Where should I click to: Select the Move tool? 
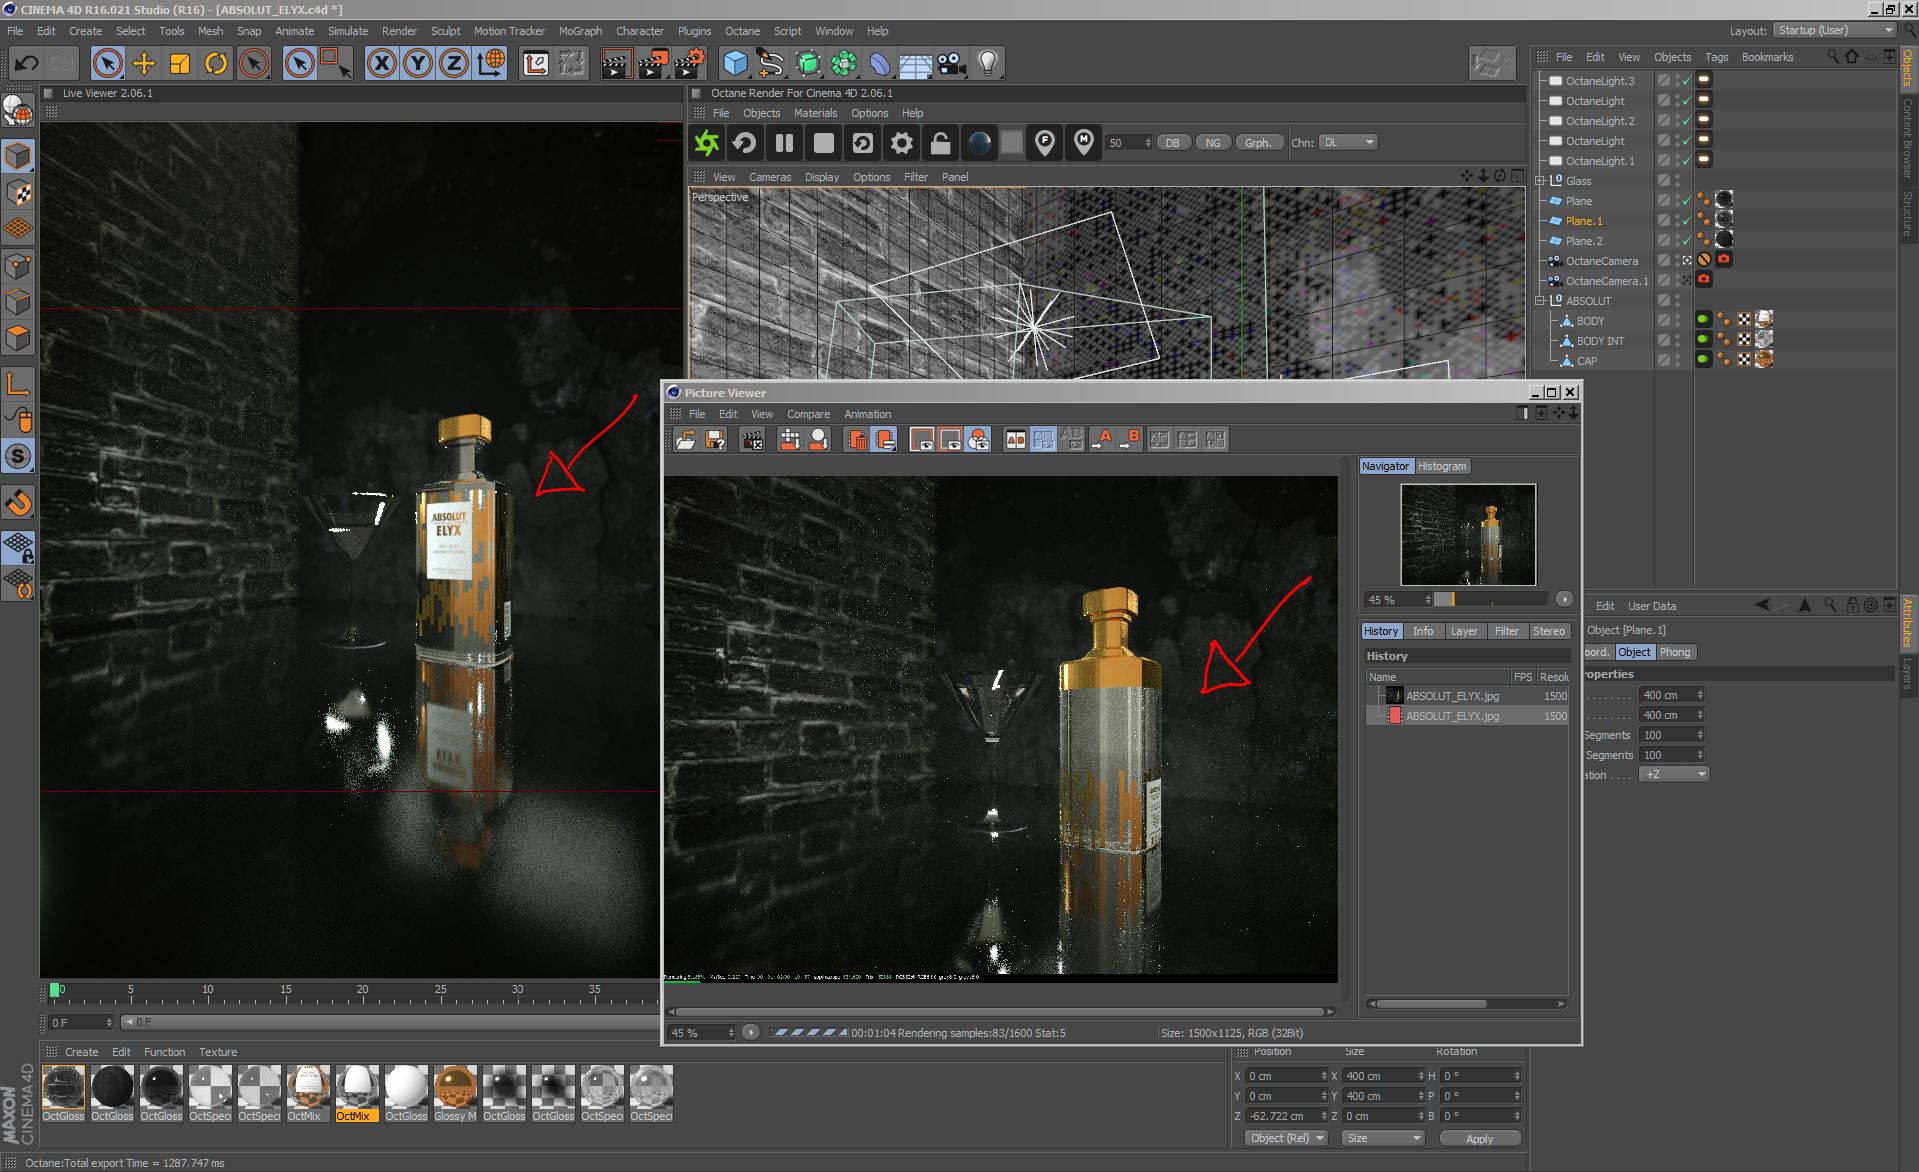click(144, 63)
